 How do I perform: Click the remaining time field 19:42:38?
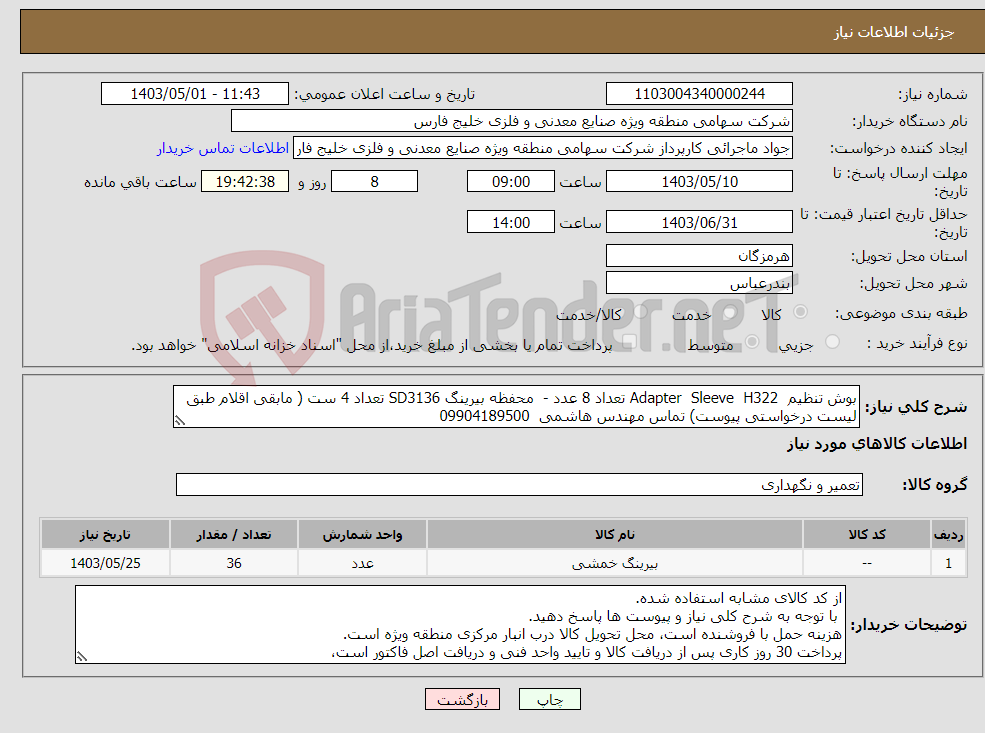(x=245, y=182)
